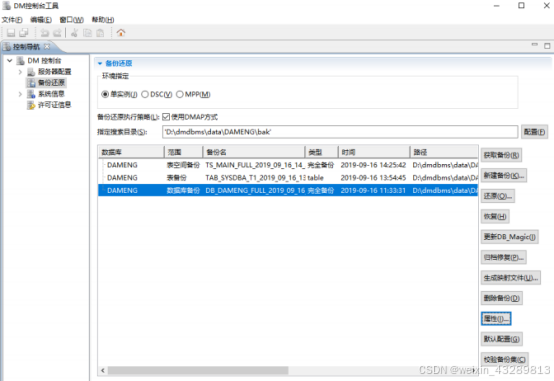
Task: Sort by the 备份名 column header
Action: pos(254,152)
